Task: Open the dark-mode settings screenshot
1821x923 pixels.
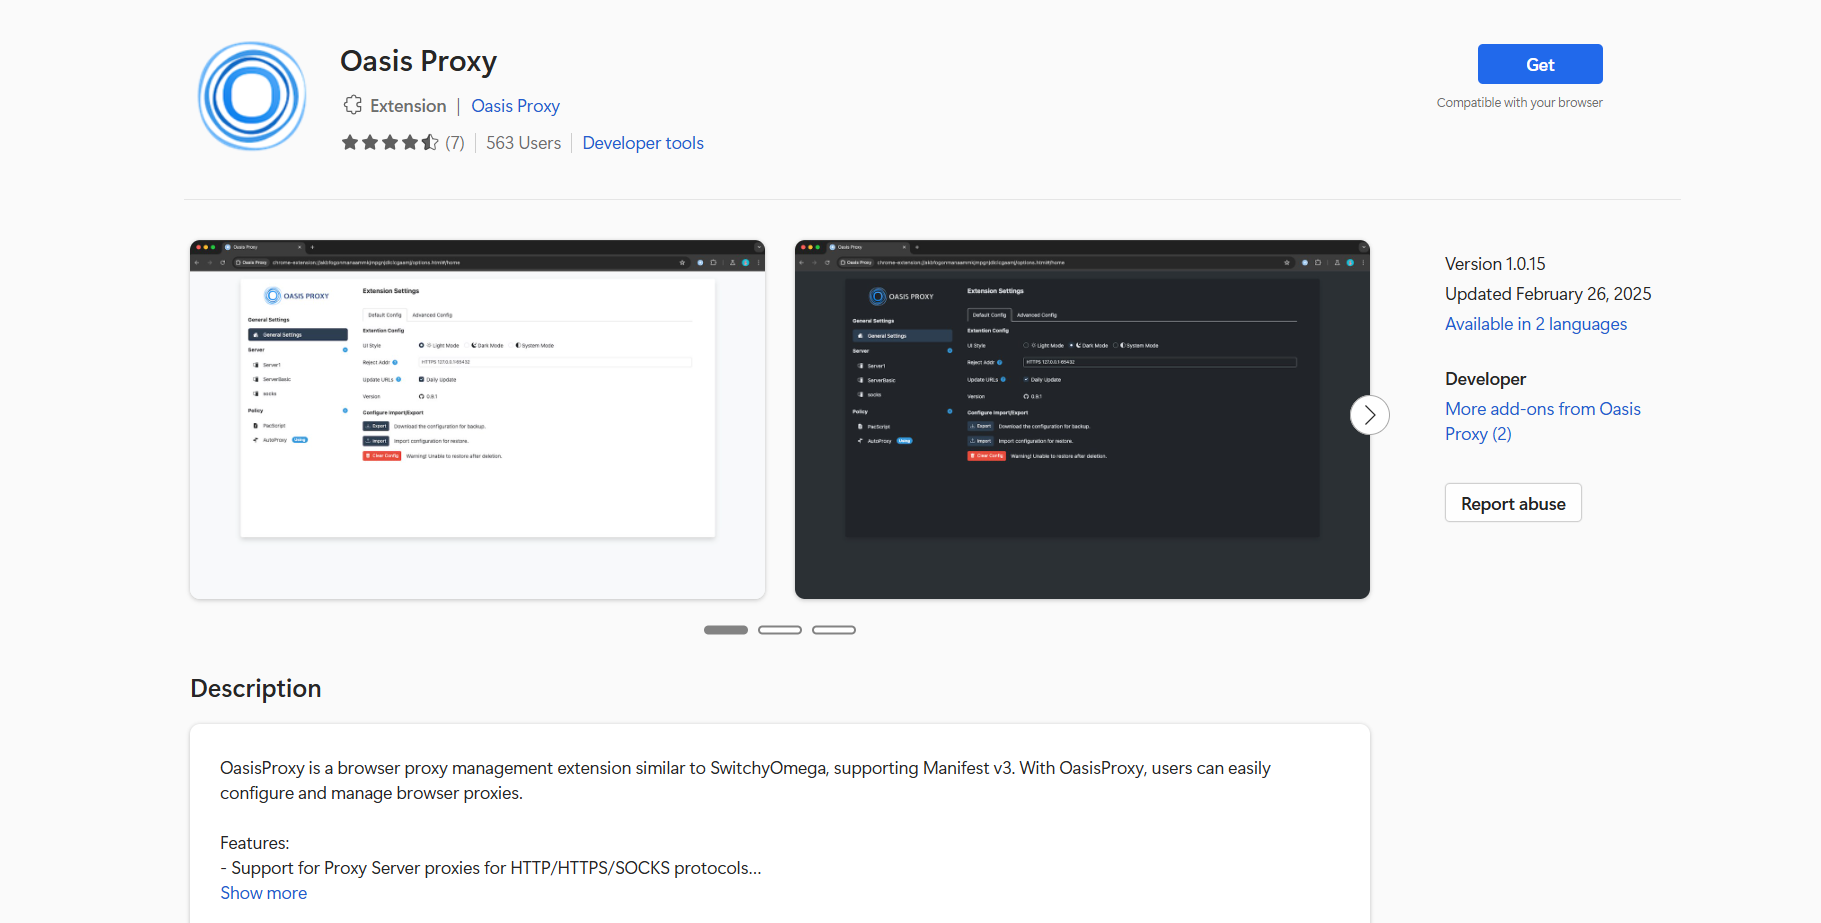Action: pos(1082,419)
